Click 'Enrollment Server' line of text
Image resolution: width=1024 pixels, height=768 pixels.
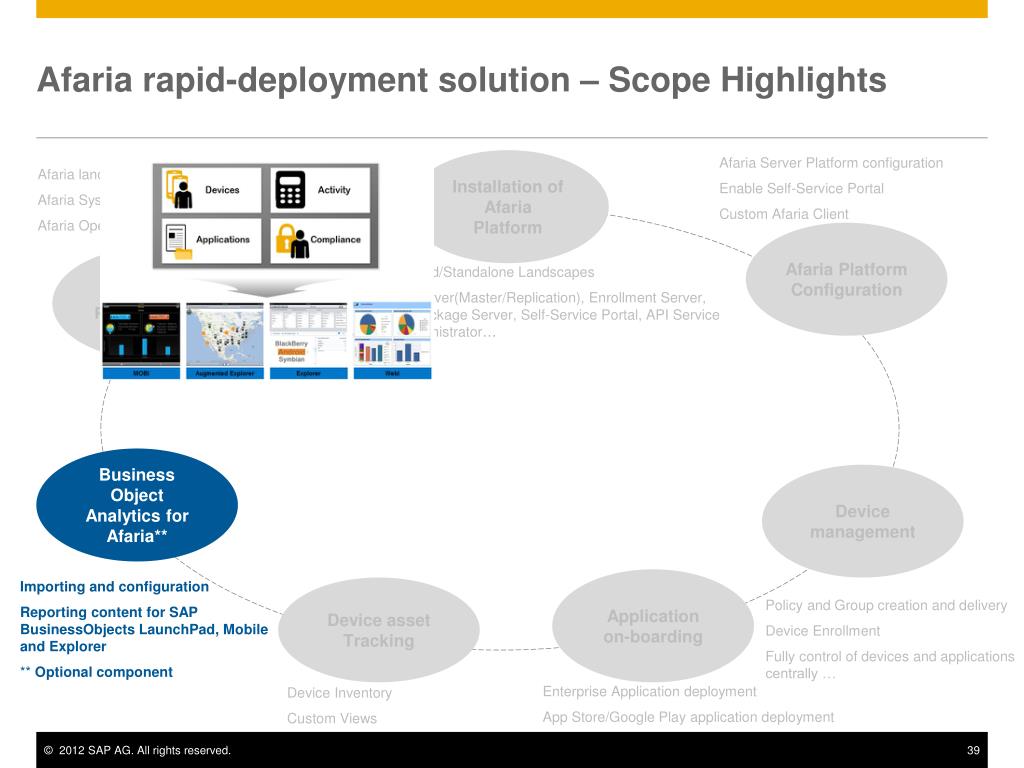point(570,298)
